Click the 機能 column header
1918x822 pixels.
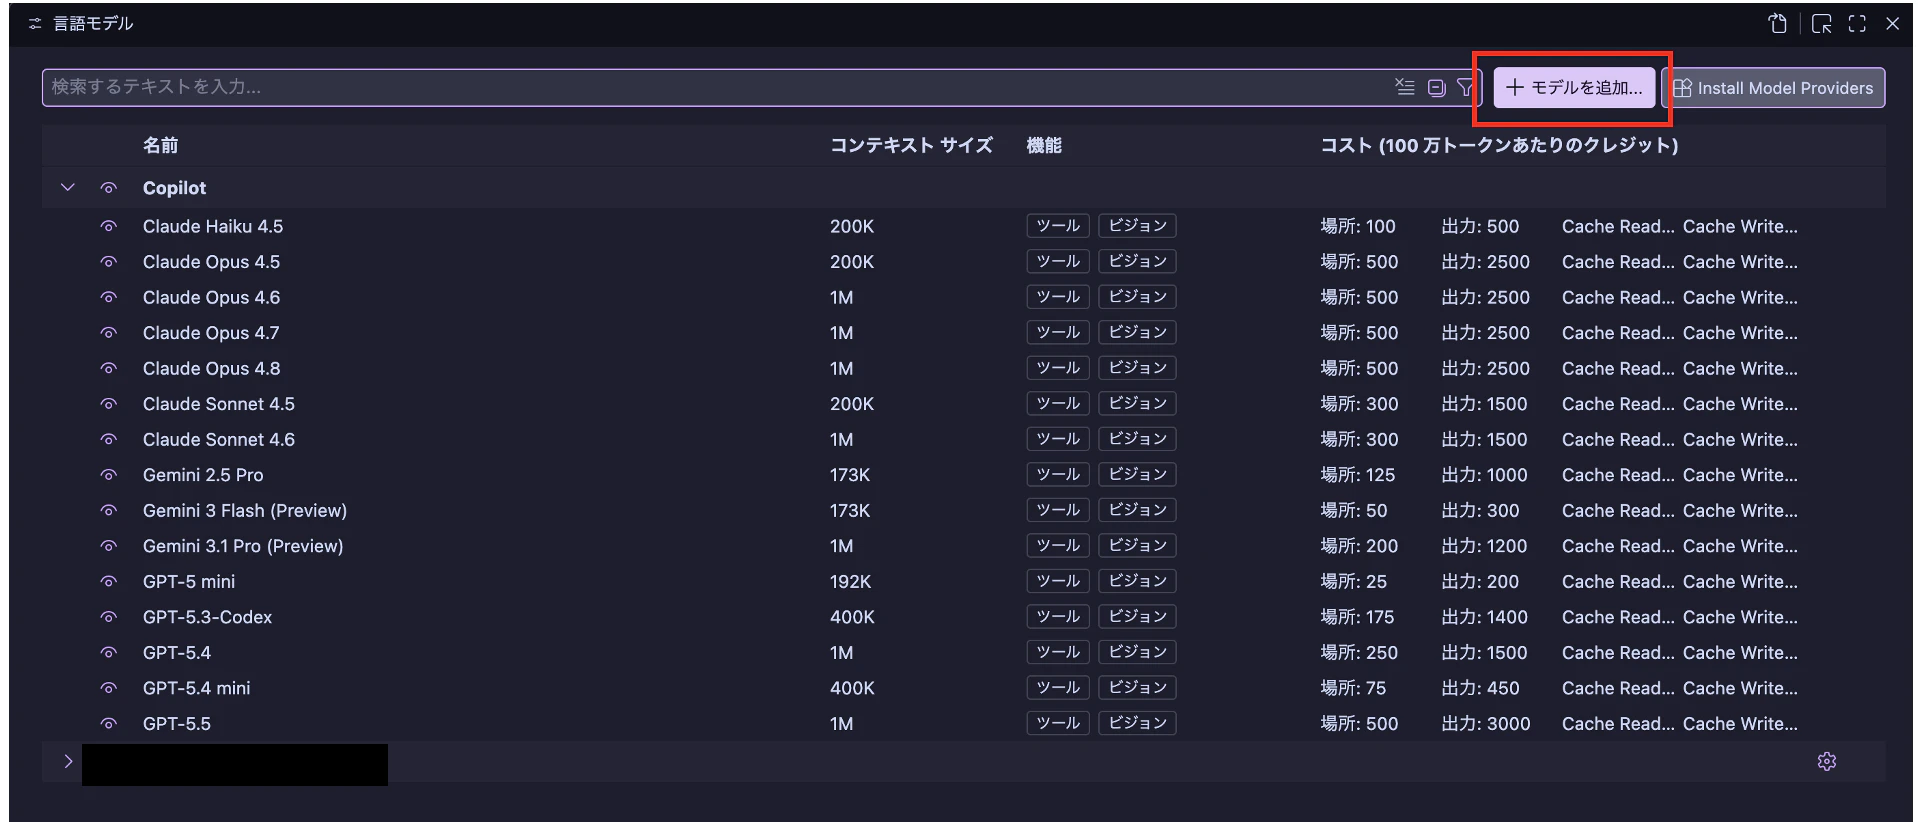[x=1044, y=145]
